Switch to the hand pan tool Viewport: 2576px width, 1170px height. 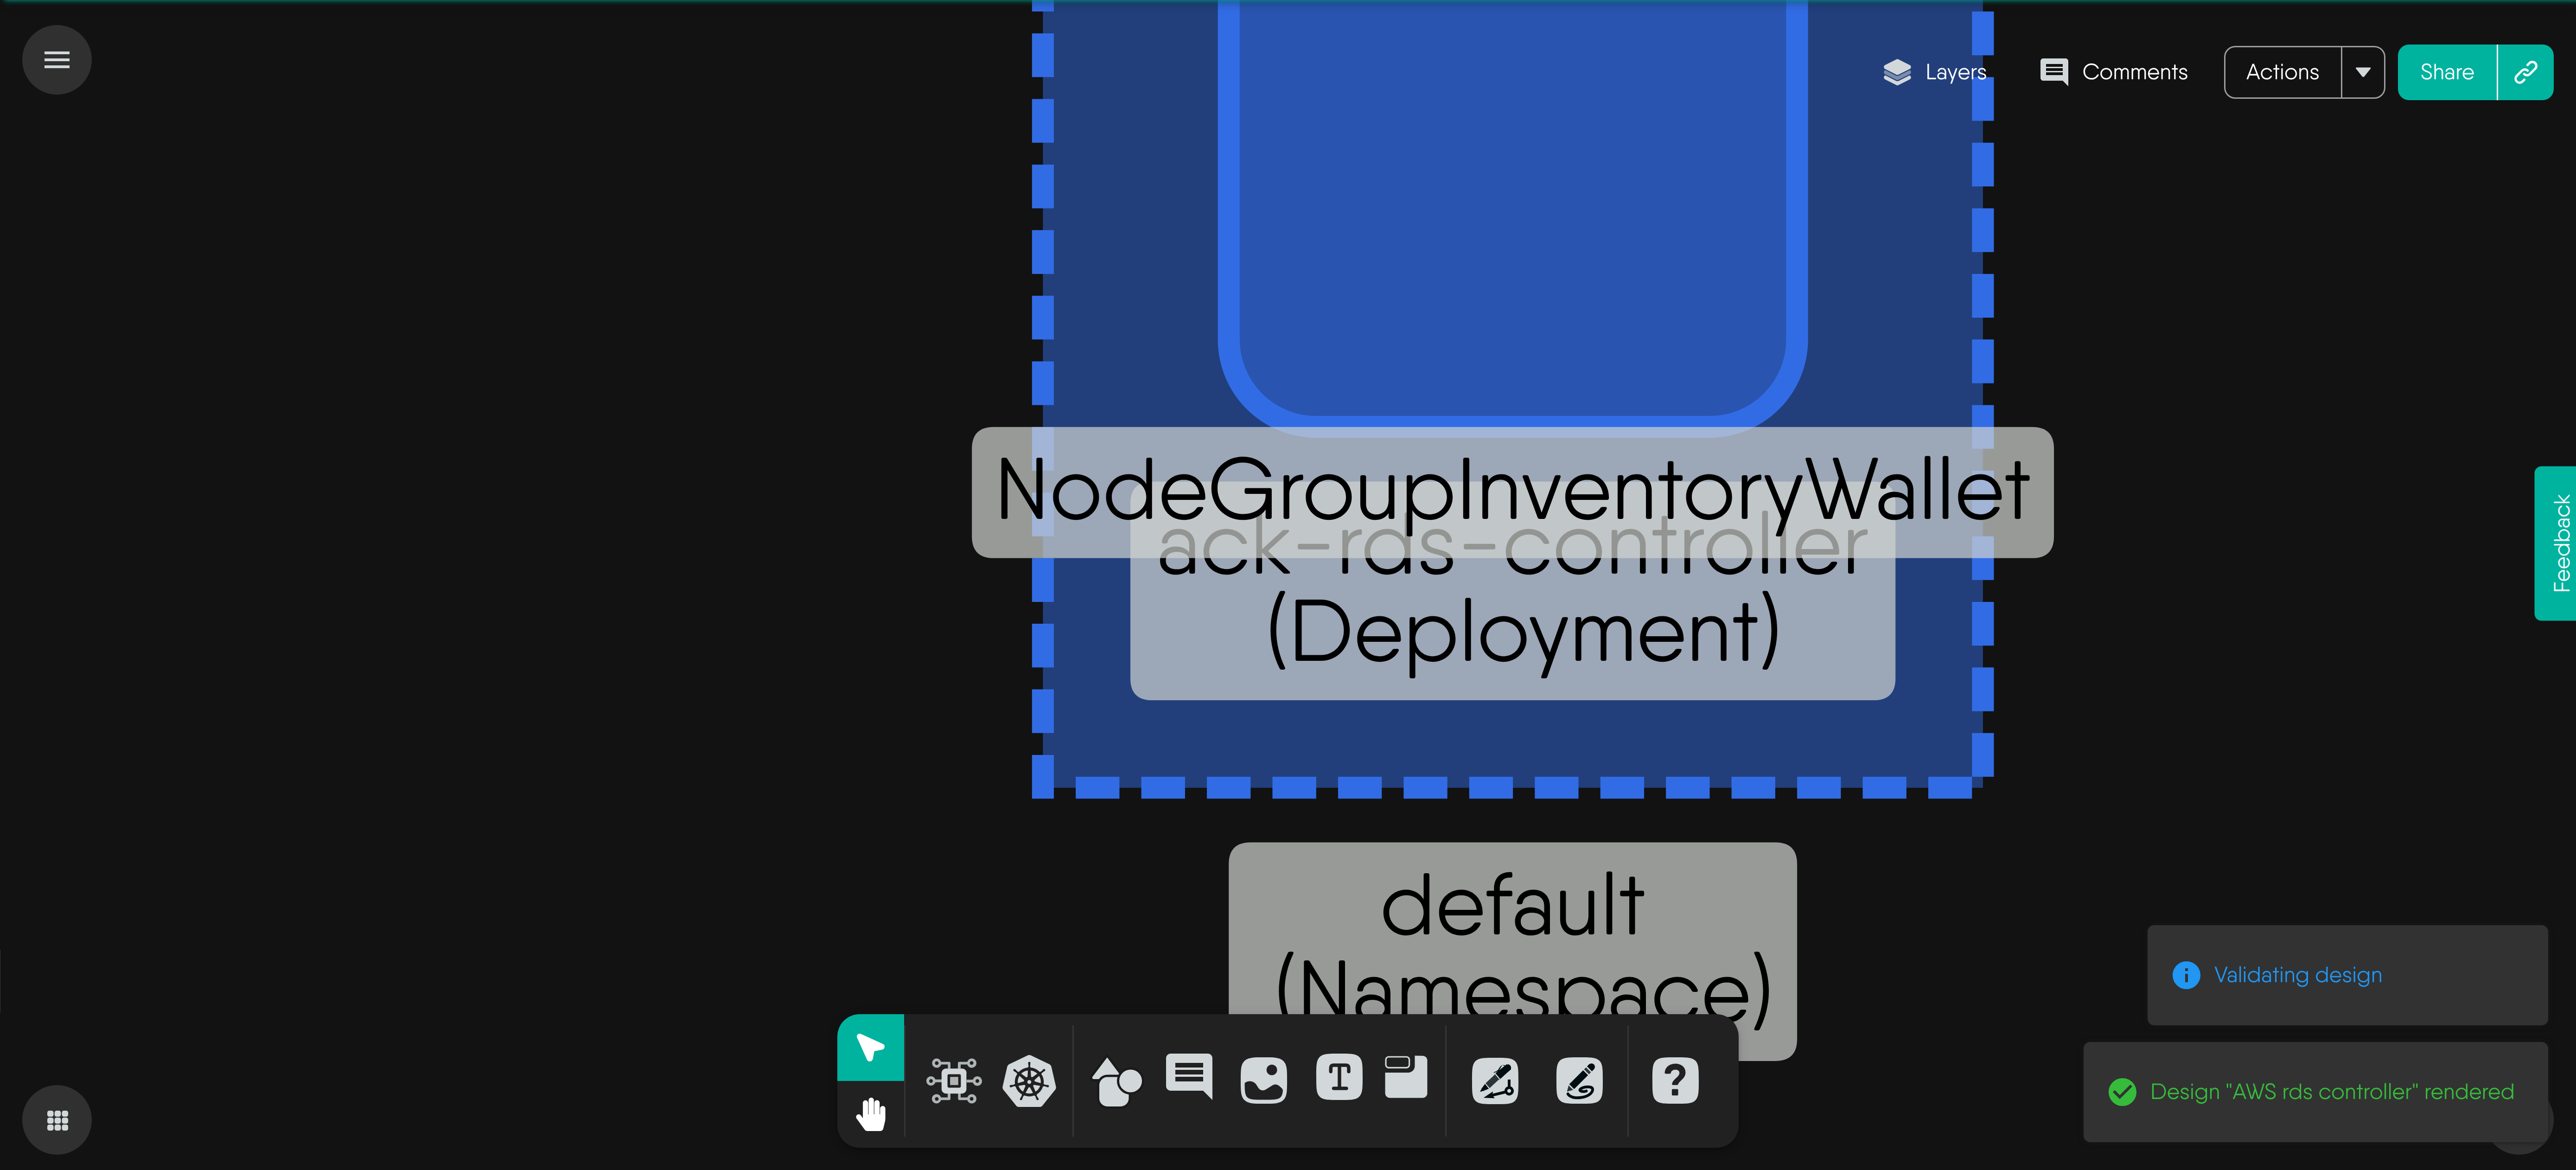tap(870, 1113)
